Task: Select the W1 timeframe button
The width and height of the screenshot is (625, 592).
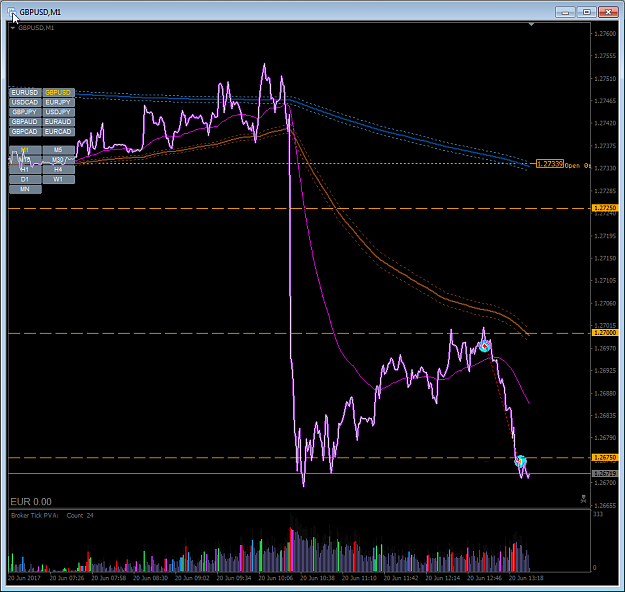Action: 58,179
